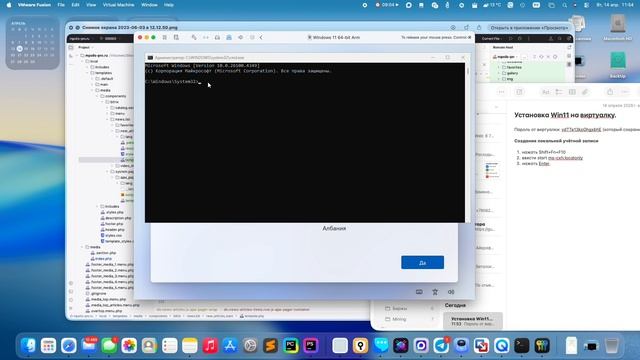Select header.php in project tree
The height and width of the screenshot is (360, 640).
112,229
